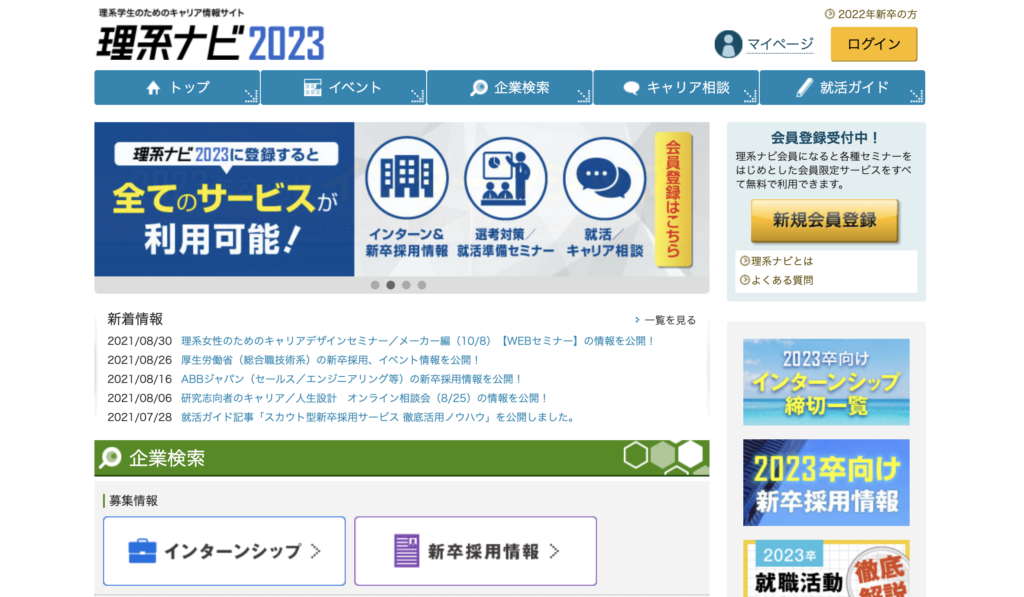Open the 一覧を見る link

pyautogui.click(x=670, y=320)
